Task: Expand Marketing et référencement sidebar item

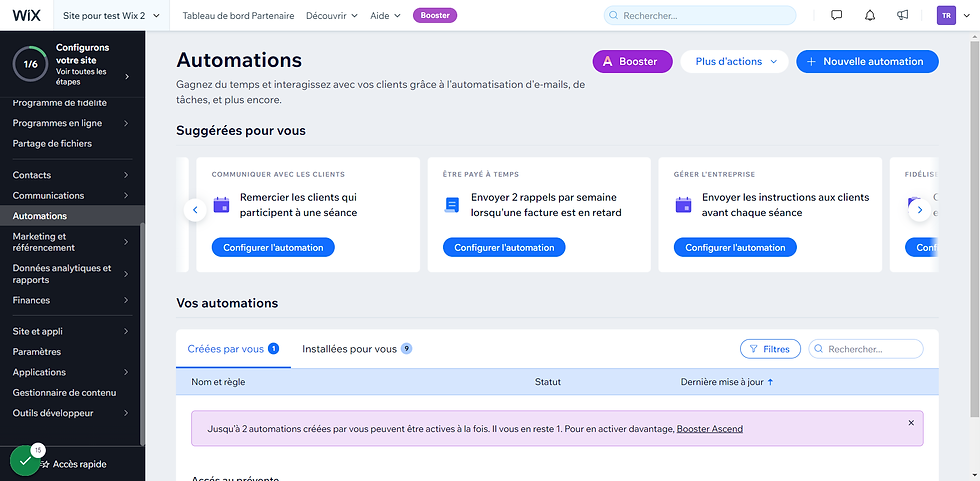Action: point(72,242)
